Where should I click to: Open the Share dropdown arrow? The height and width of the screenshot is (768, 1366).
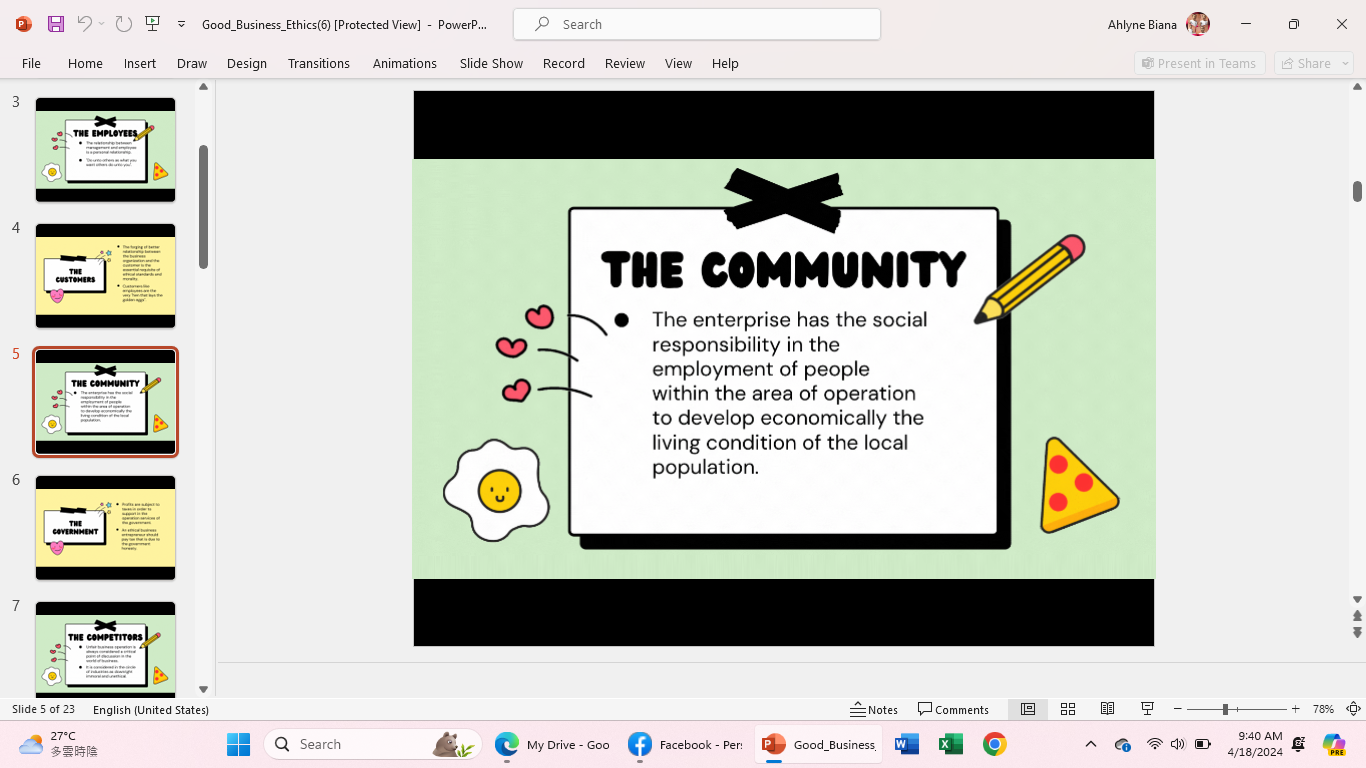pyautogui.click(x=1345, y=63)
